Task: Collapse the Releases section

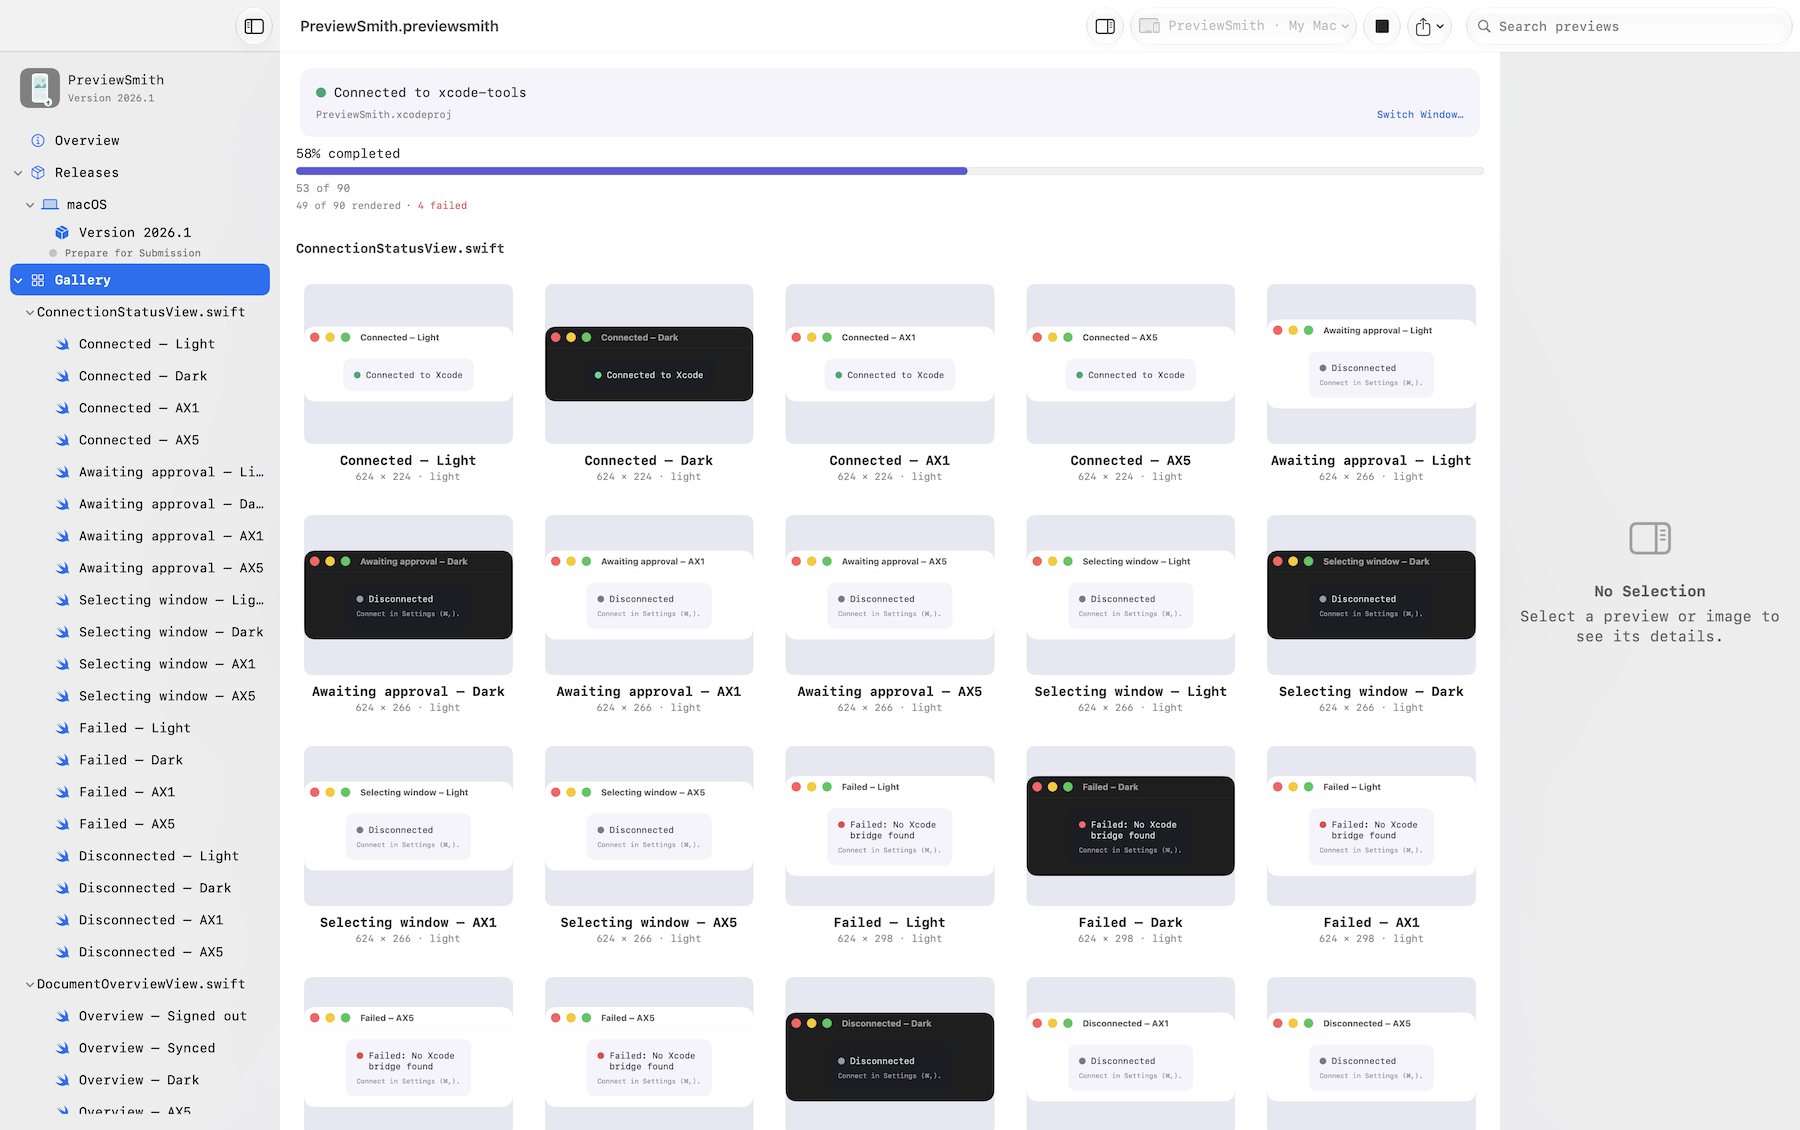Action: point(18,173)
